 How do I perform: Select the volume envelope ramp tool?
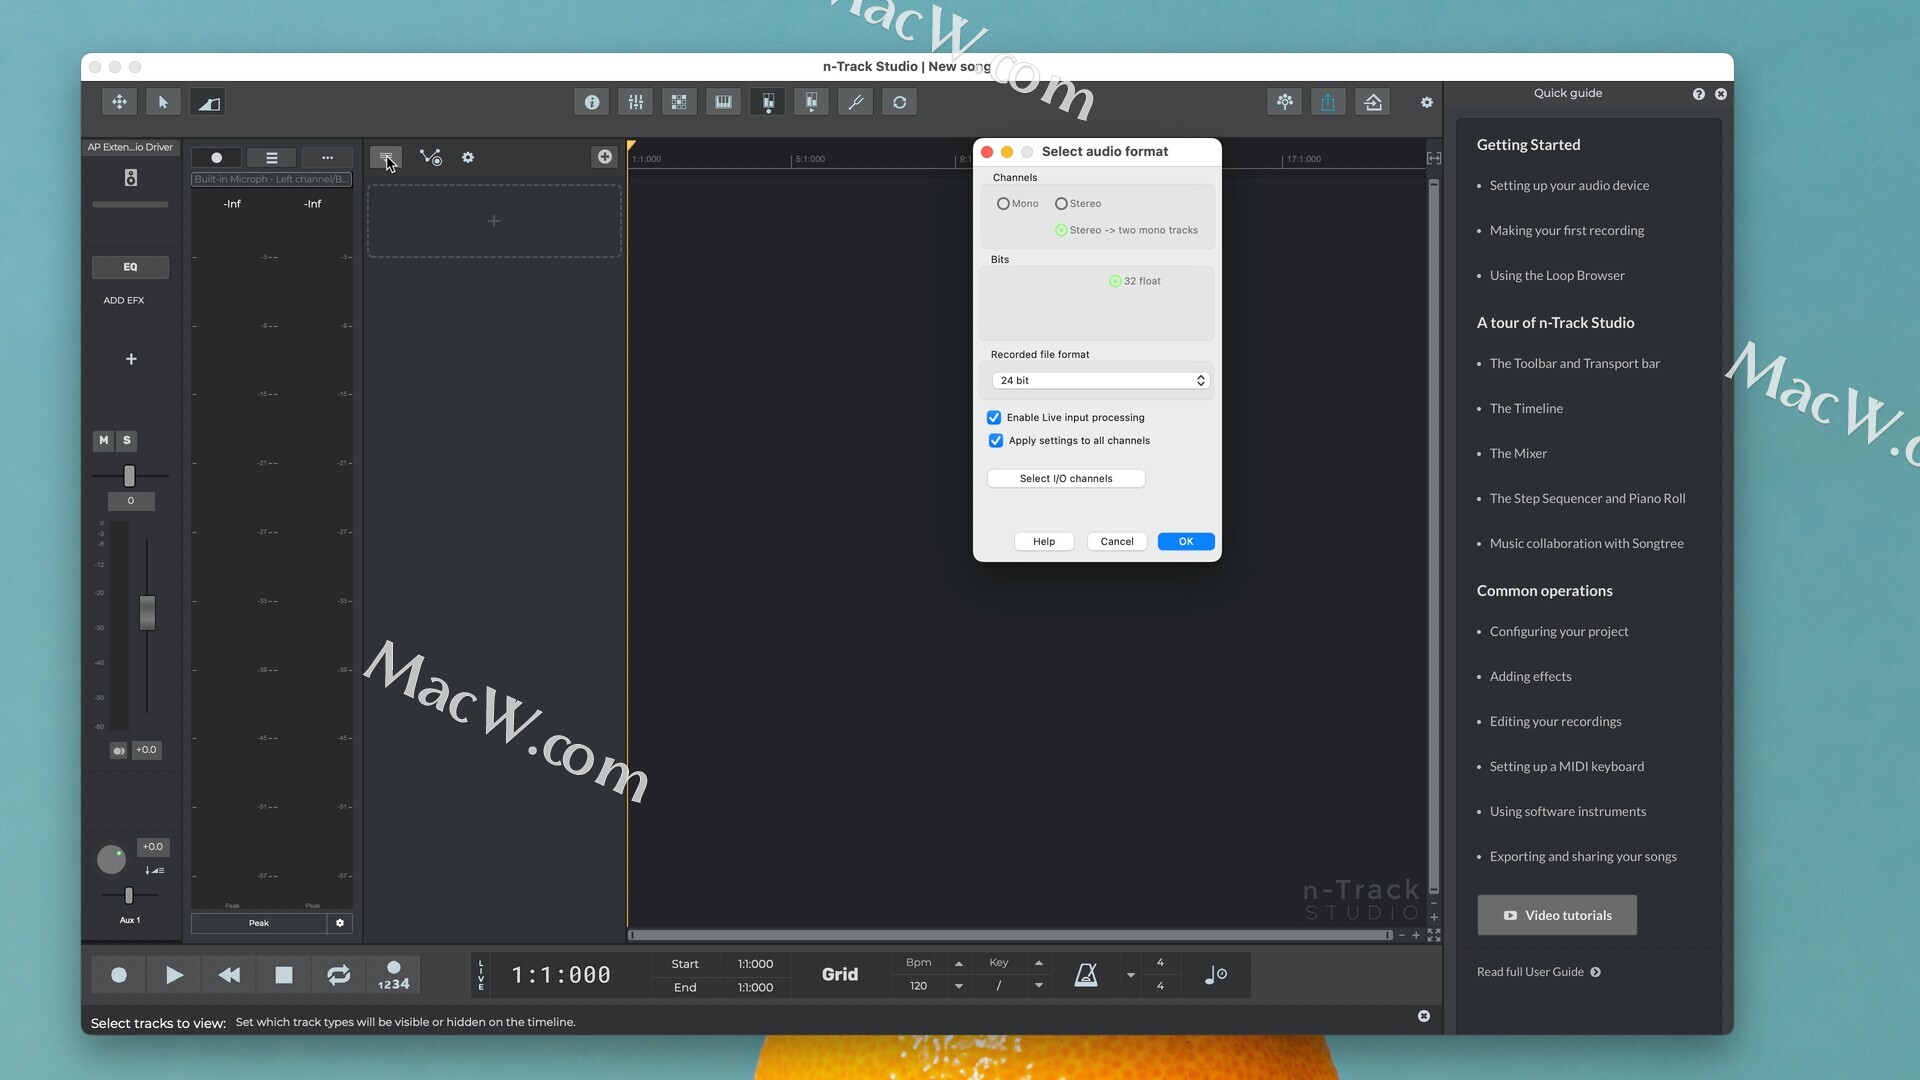[208, 102]
